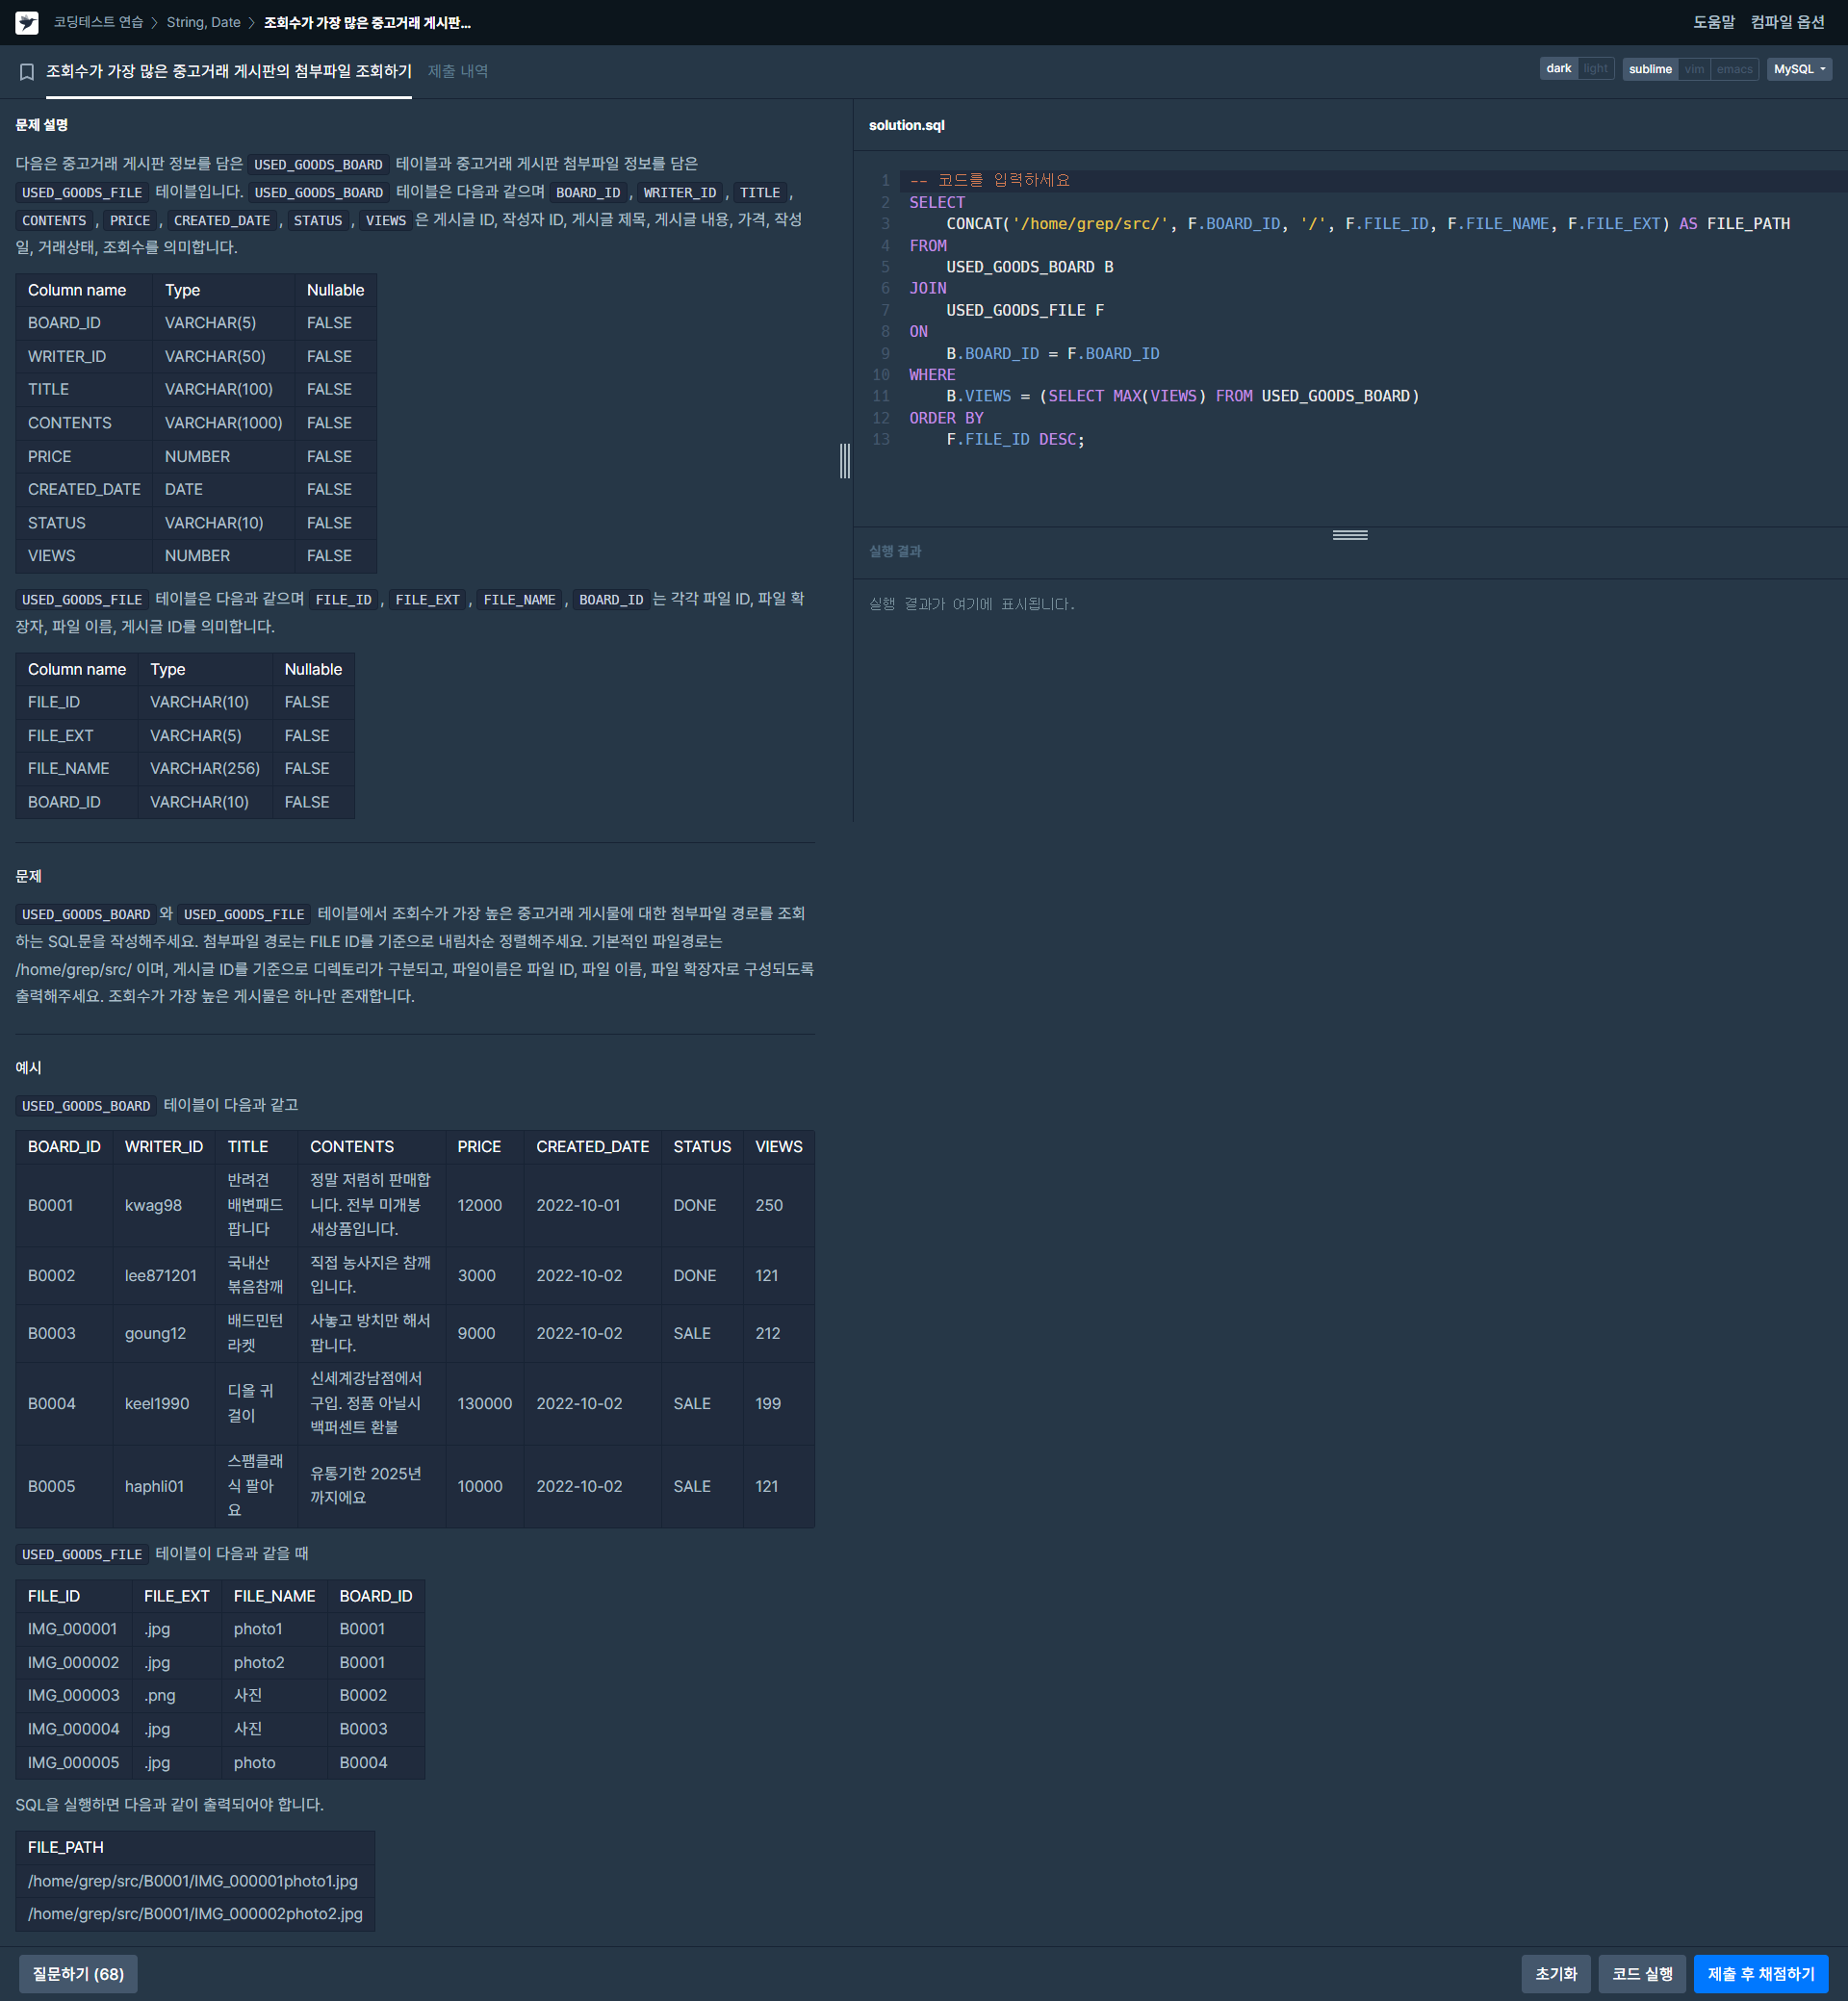Open the MySQL language dropdown

pos(1798,69)
